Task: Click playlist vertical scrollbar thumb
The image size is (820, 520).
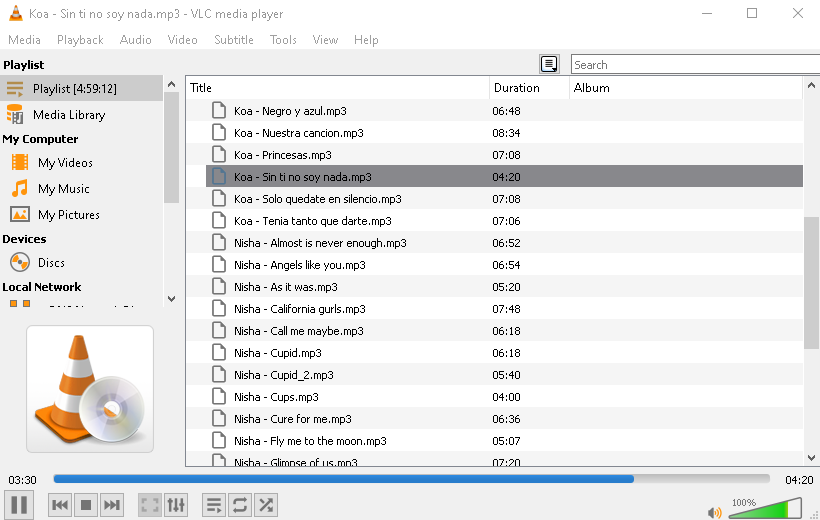Action: (811, 282)
